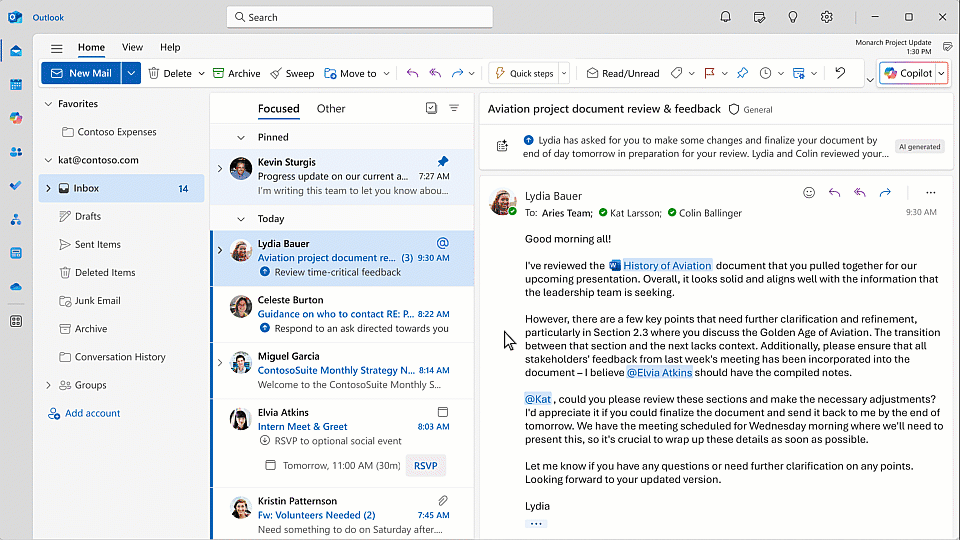
Task: Collapse the Today group in list
Action: click(x=241, y=219)
